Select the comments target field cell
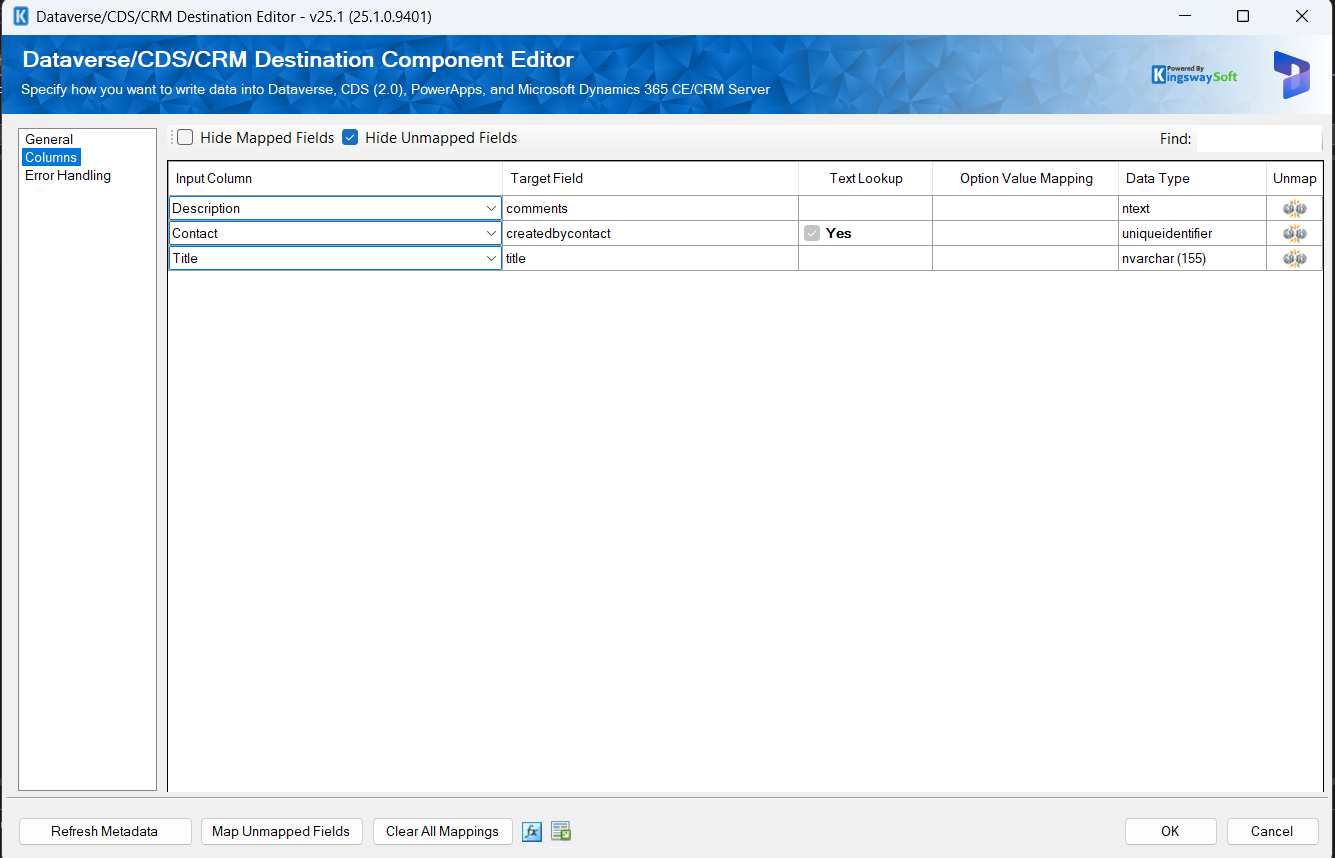1335x858 pixels. click(x=650, y=208)
